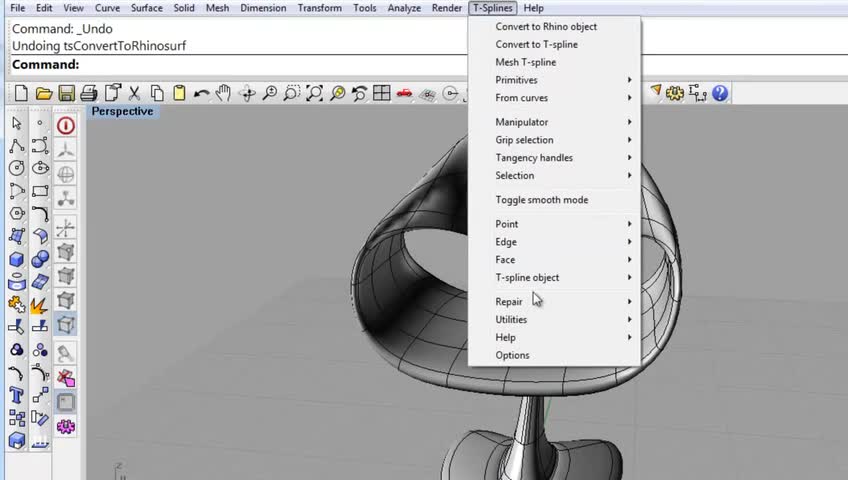The width and height of the screenshot is (848, 480).
Task: Click the blue Help question mark icon
Action: 720,93
